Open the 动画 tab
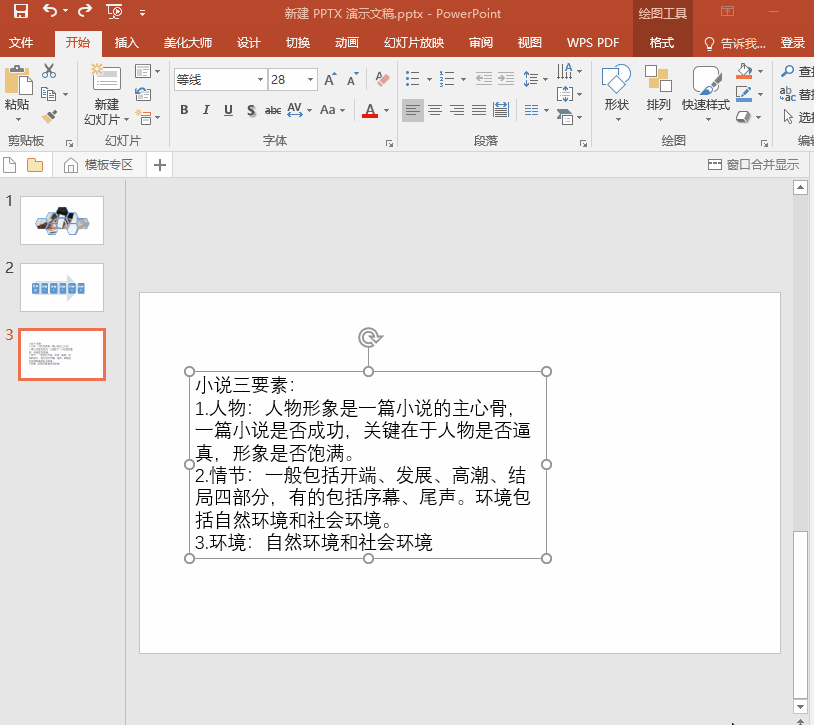The height and width of the screenshot is (725, 814). click(x=346, y=43)
